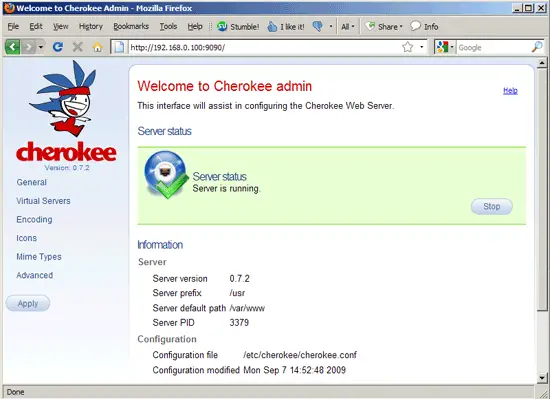Click the Reload page icon
The height and width of the screenshot is (399, 550).
tap(58, 47)
